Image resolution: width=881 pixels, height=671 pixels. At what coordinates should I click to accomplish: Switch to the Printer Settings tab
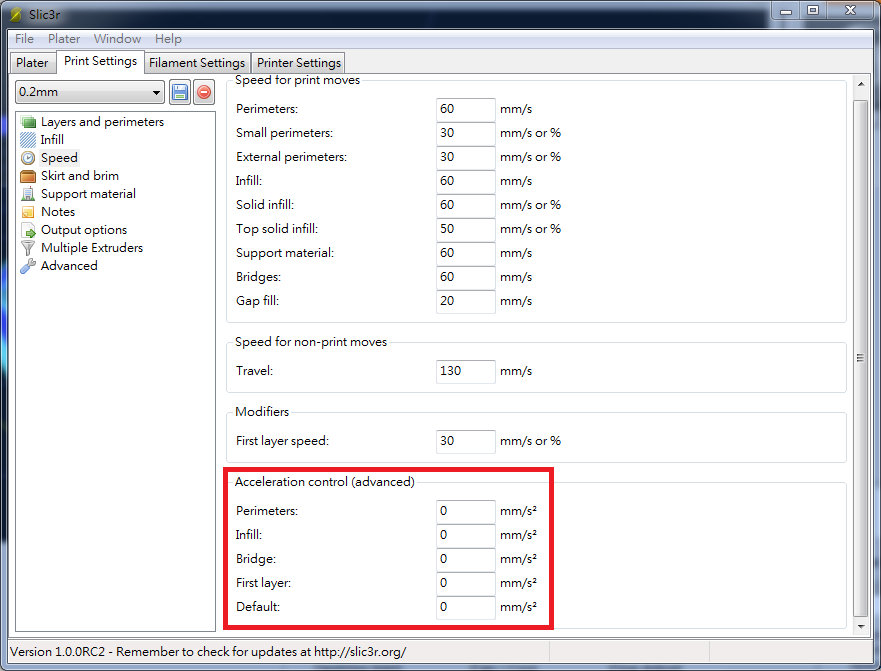[299, 62]
